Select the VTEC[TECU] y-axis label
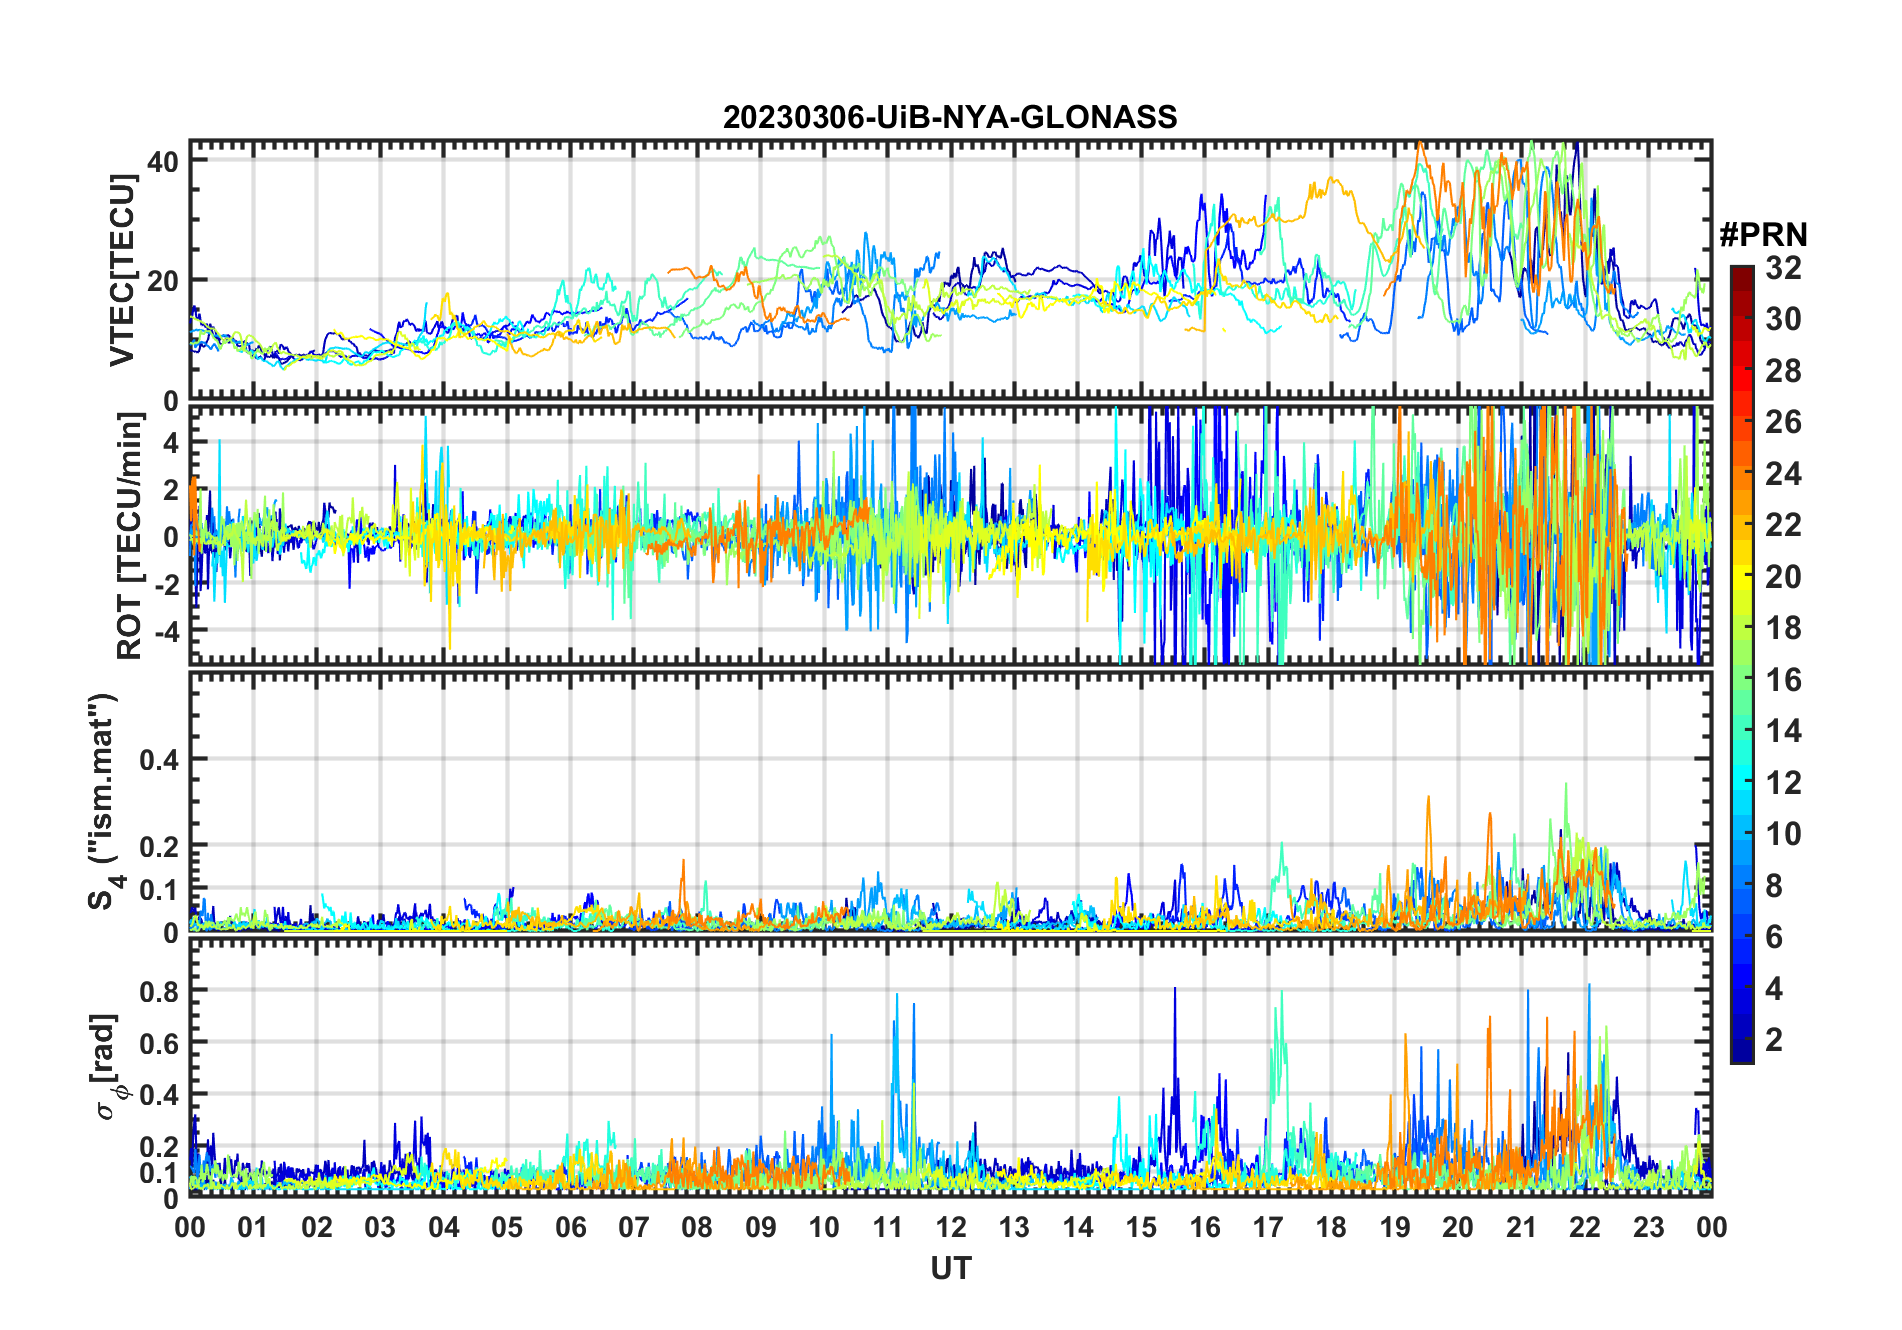This screenshot has height=1330, width=1902. 123,270
